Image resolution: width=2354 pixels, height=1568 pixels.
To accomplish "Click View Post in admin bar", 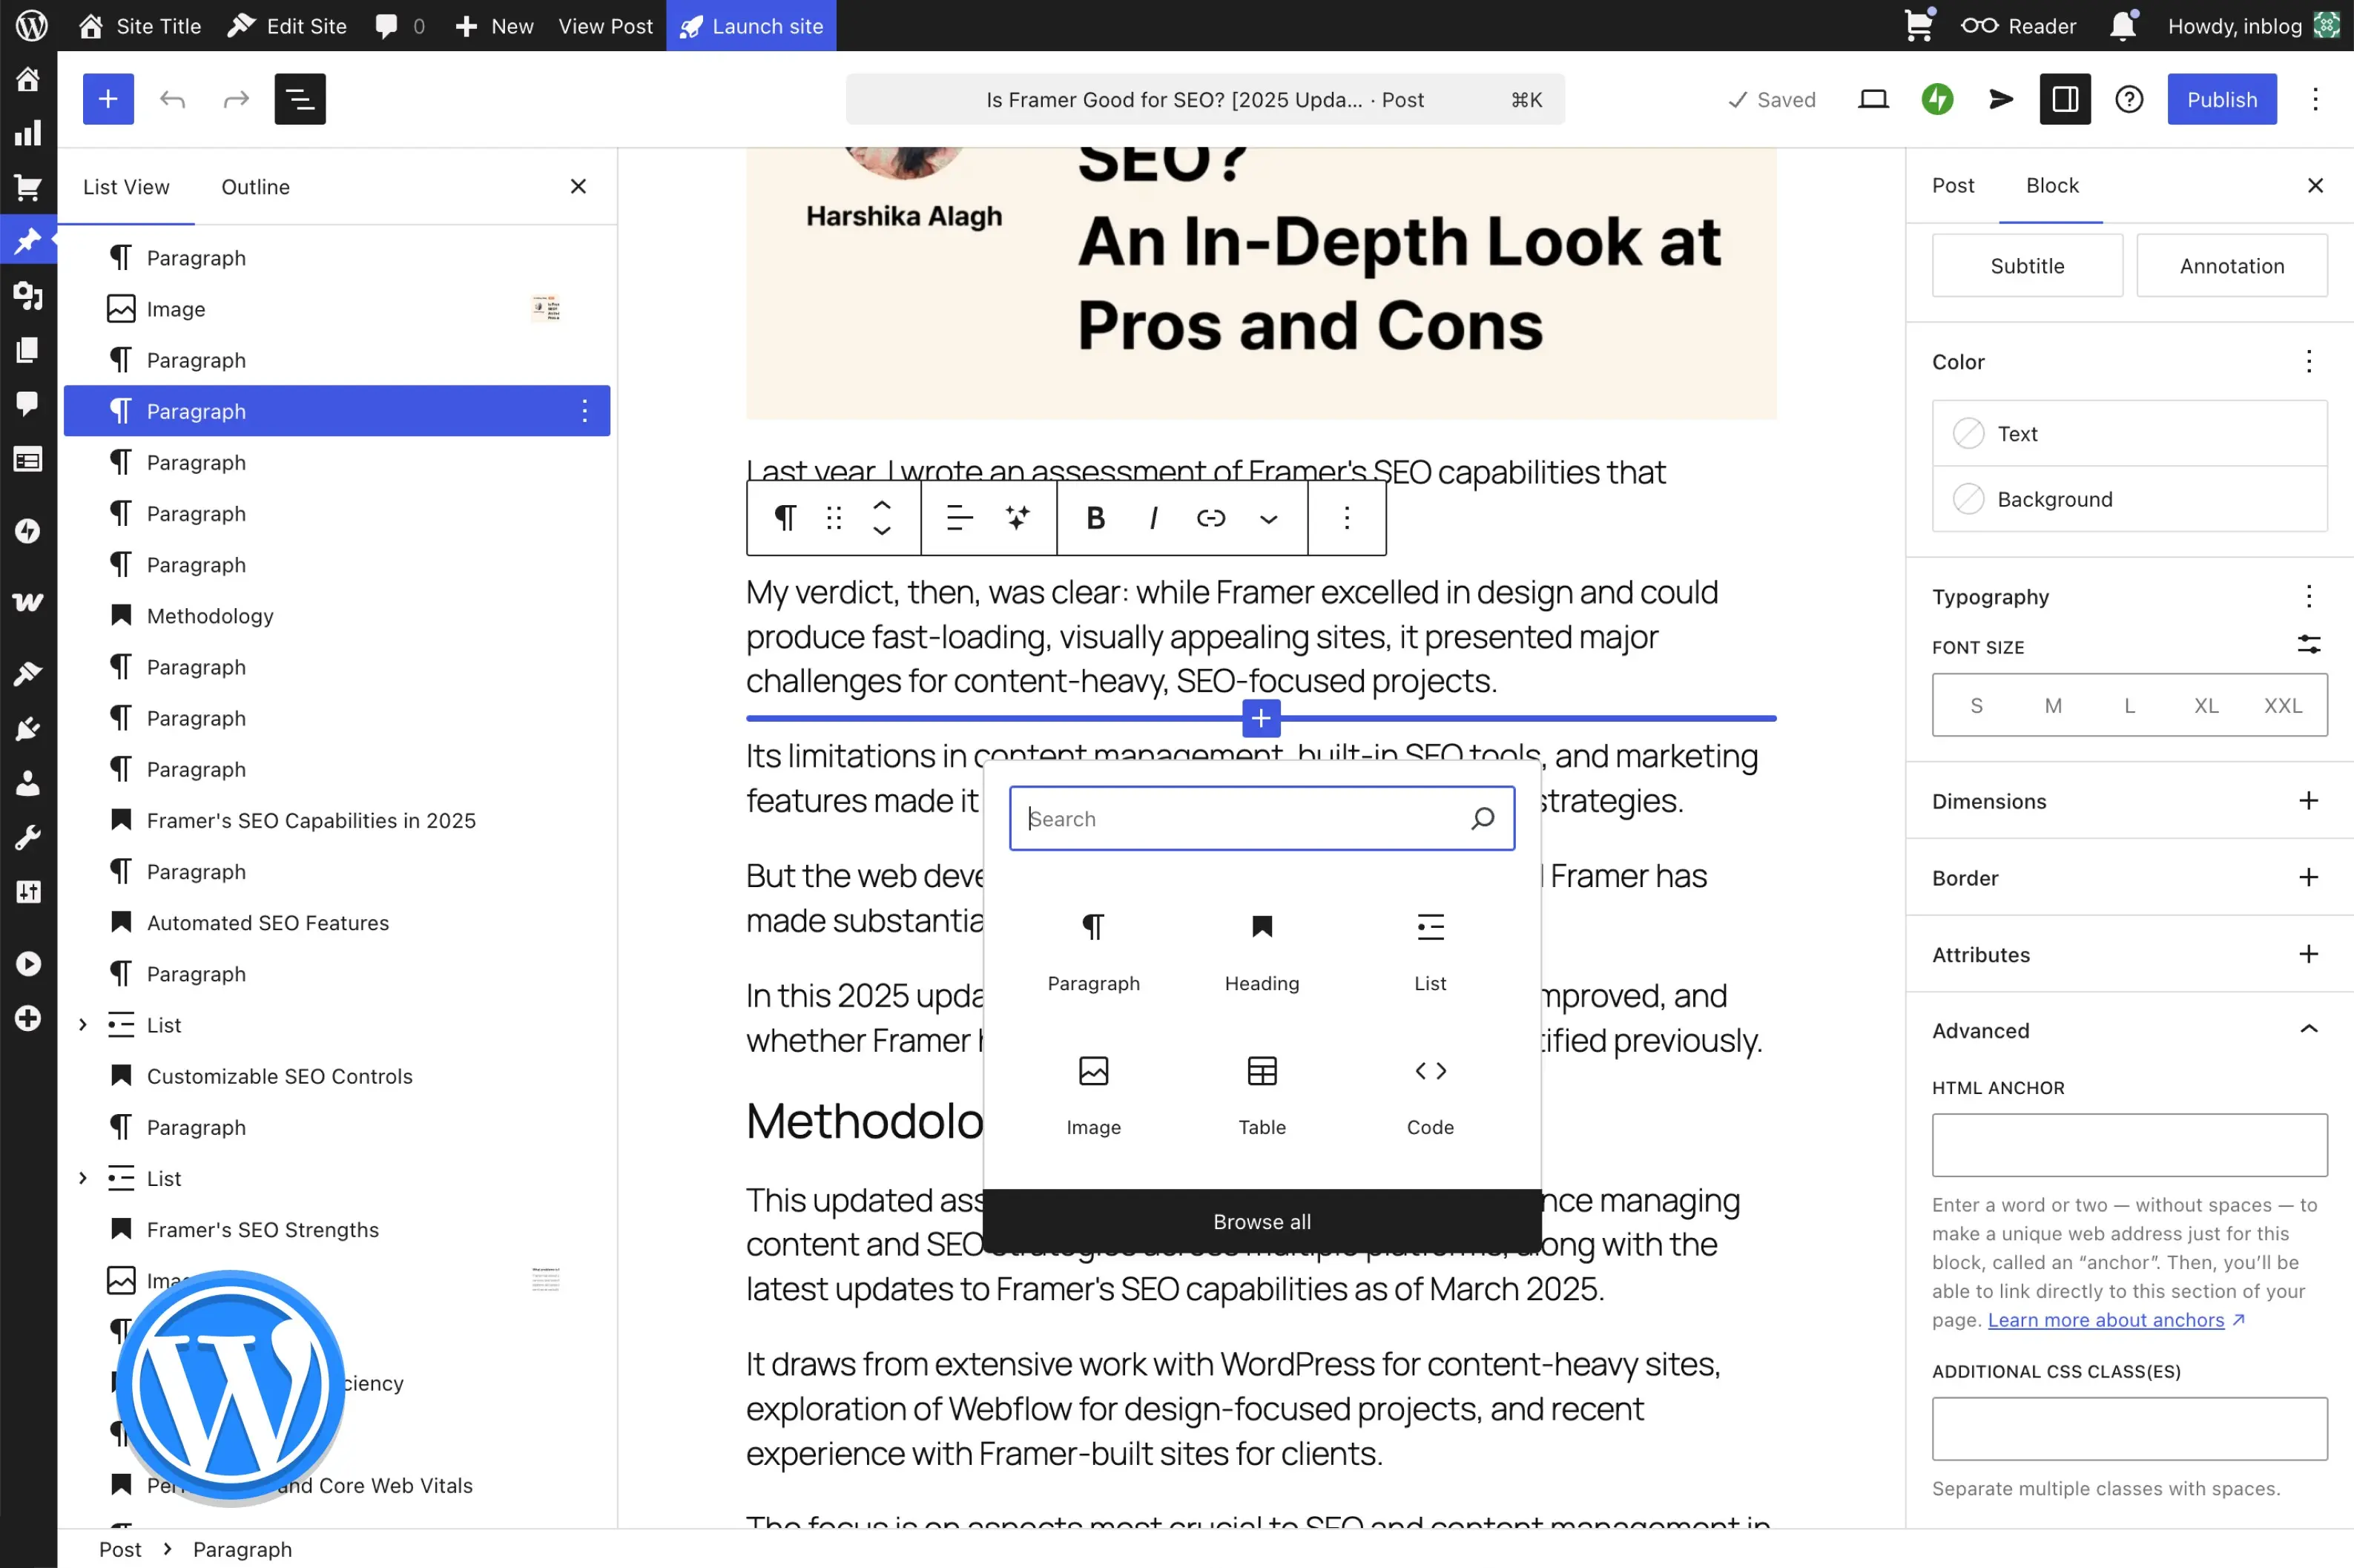I will click(605, 26).
